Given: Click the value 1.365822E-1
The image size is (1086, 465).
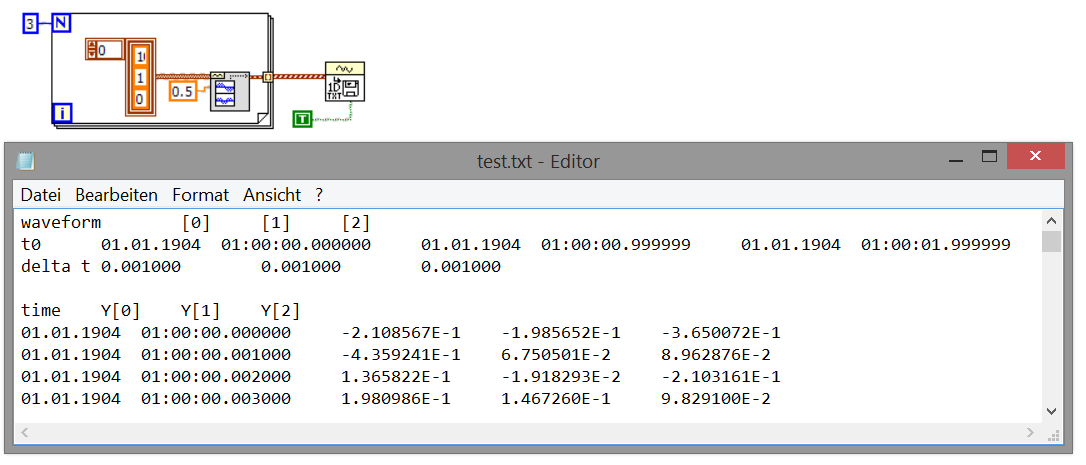Looking at the screenshot, I should [x=396, y=377].
